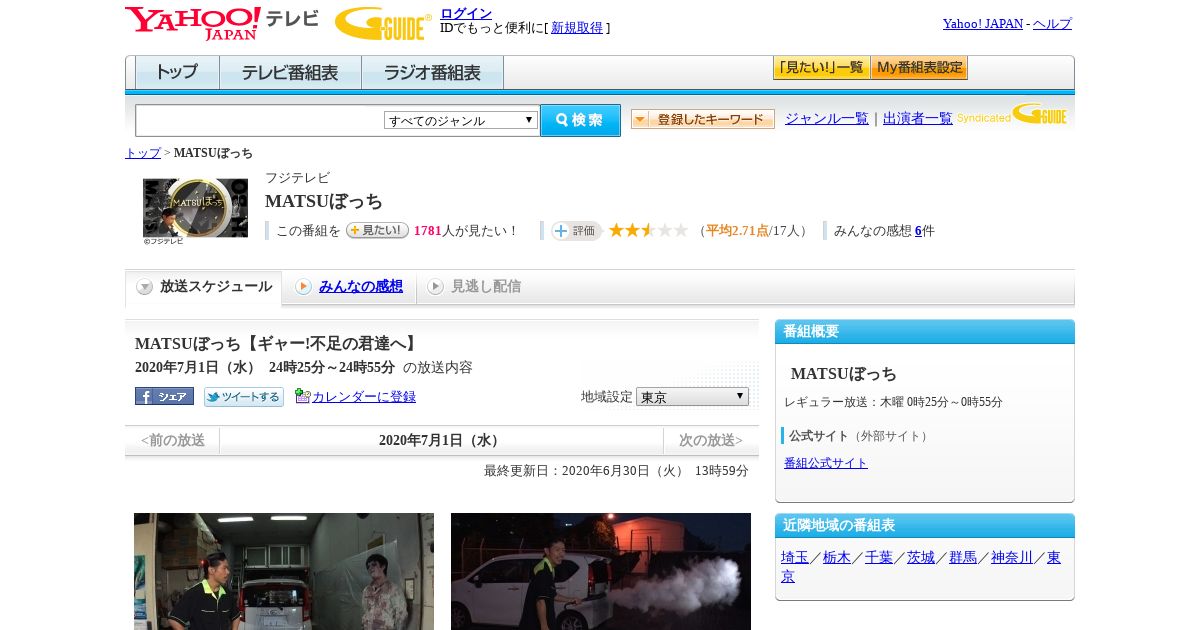The height and width of the screenshot is (630, 1200).
Task: Click the MATSUぼっち program thumbnail
Action: 195,208
